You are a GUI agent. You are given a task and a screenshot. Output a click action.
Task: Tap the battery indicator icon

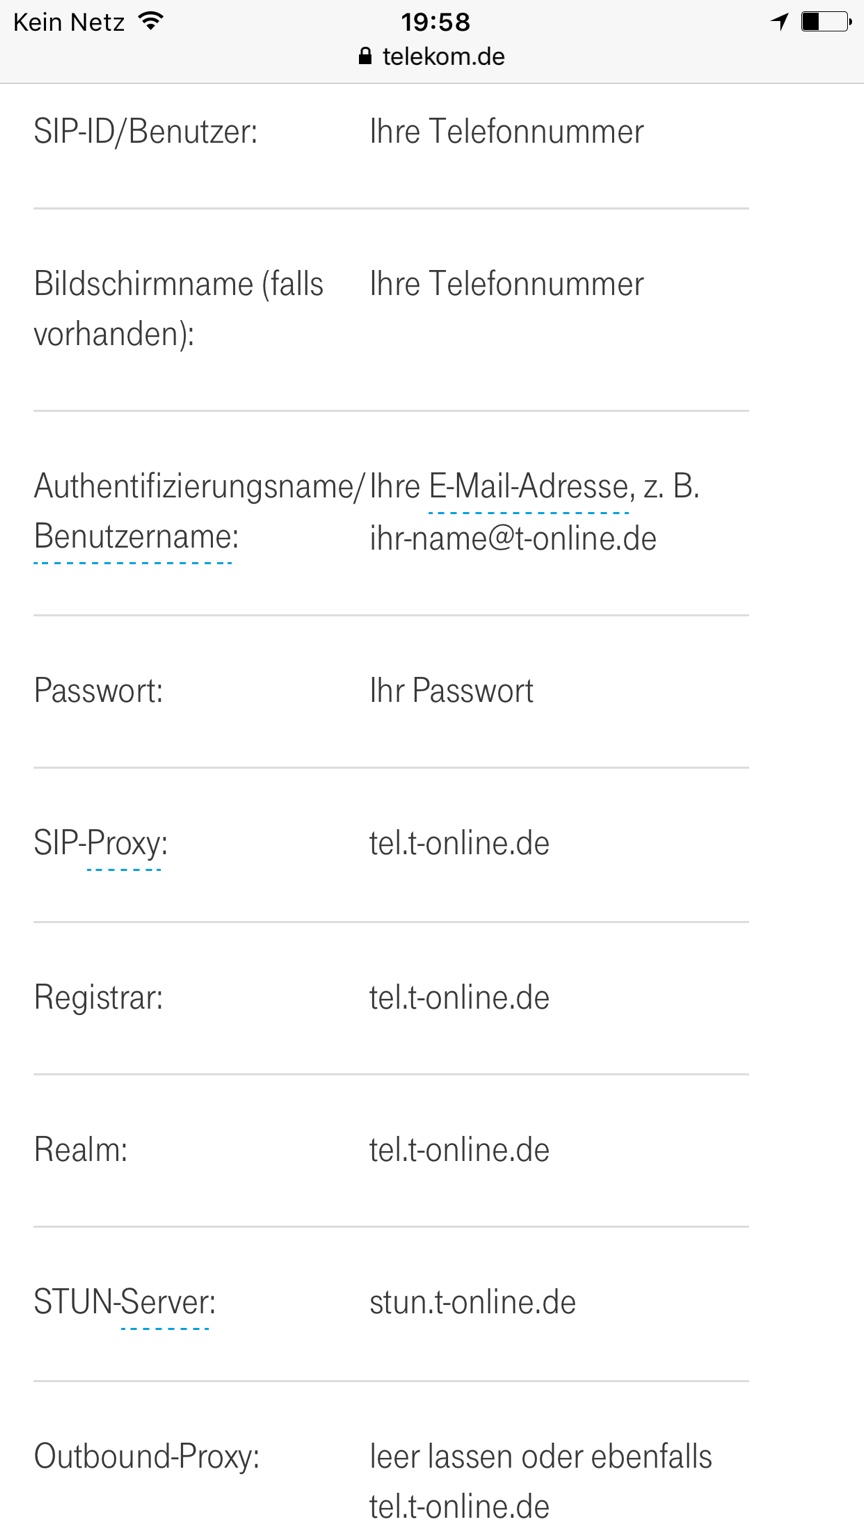(x=825, y=21)
